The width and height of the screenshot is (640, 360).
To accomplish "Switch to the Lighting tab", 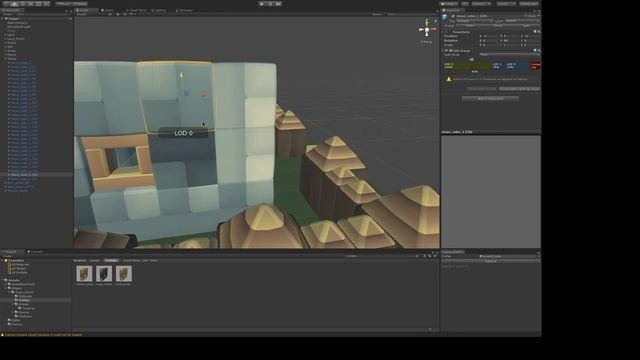I will (159, 10).
